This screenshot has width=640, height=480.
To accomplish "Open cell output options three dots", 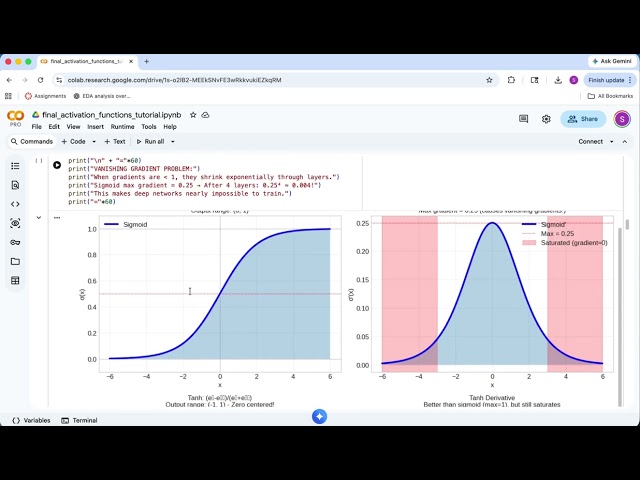I will point(57,218).
